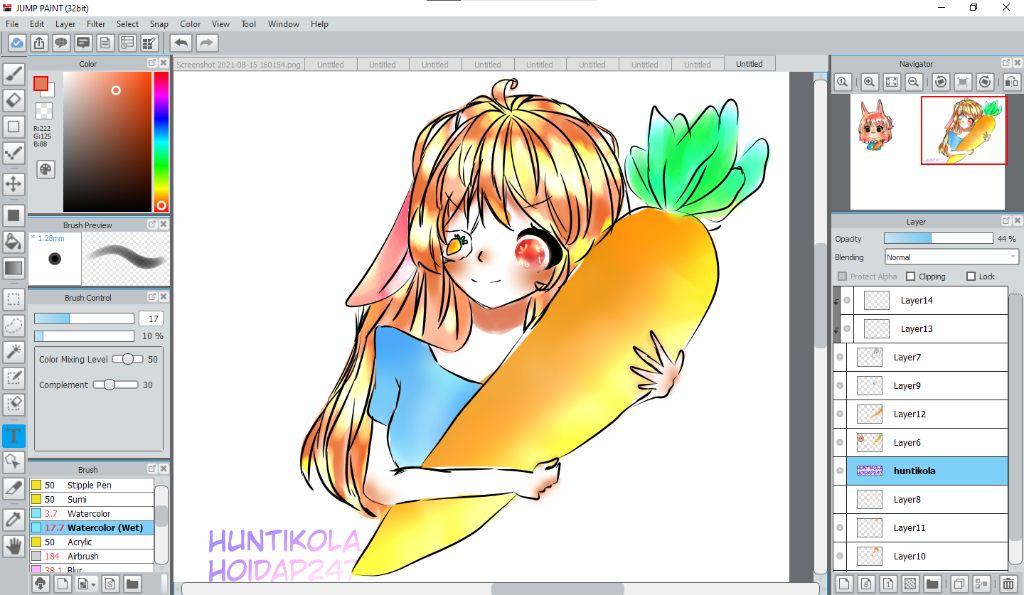
Task: Select the Eyedropper tool
Action: 14,519
